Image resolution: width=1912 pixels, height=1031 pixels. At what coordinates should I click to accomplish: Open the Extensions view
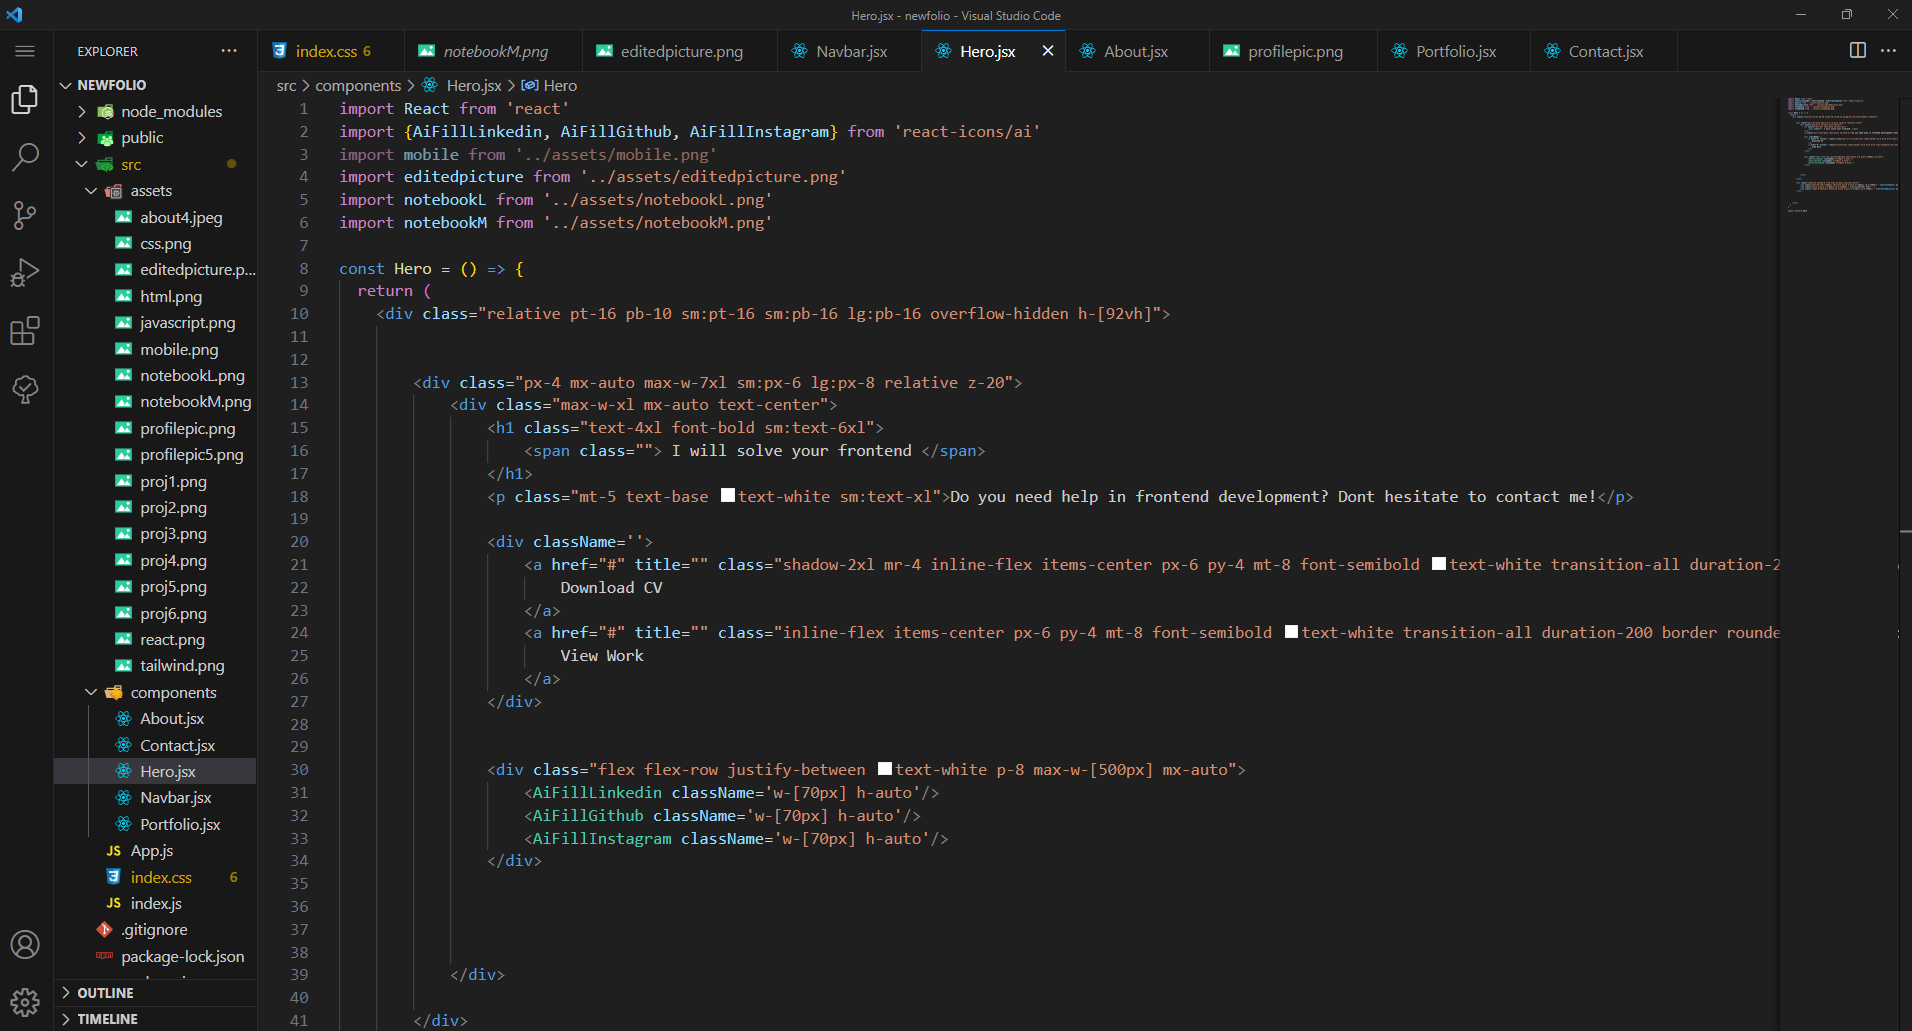(25, 330)
